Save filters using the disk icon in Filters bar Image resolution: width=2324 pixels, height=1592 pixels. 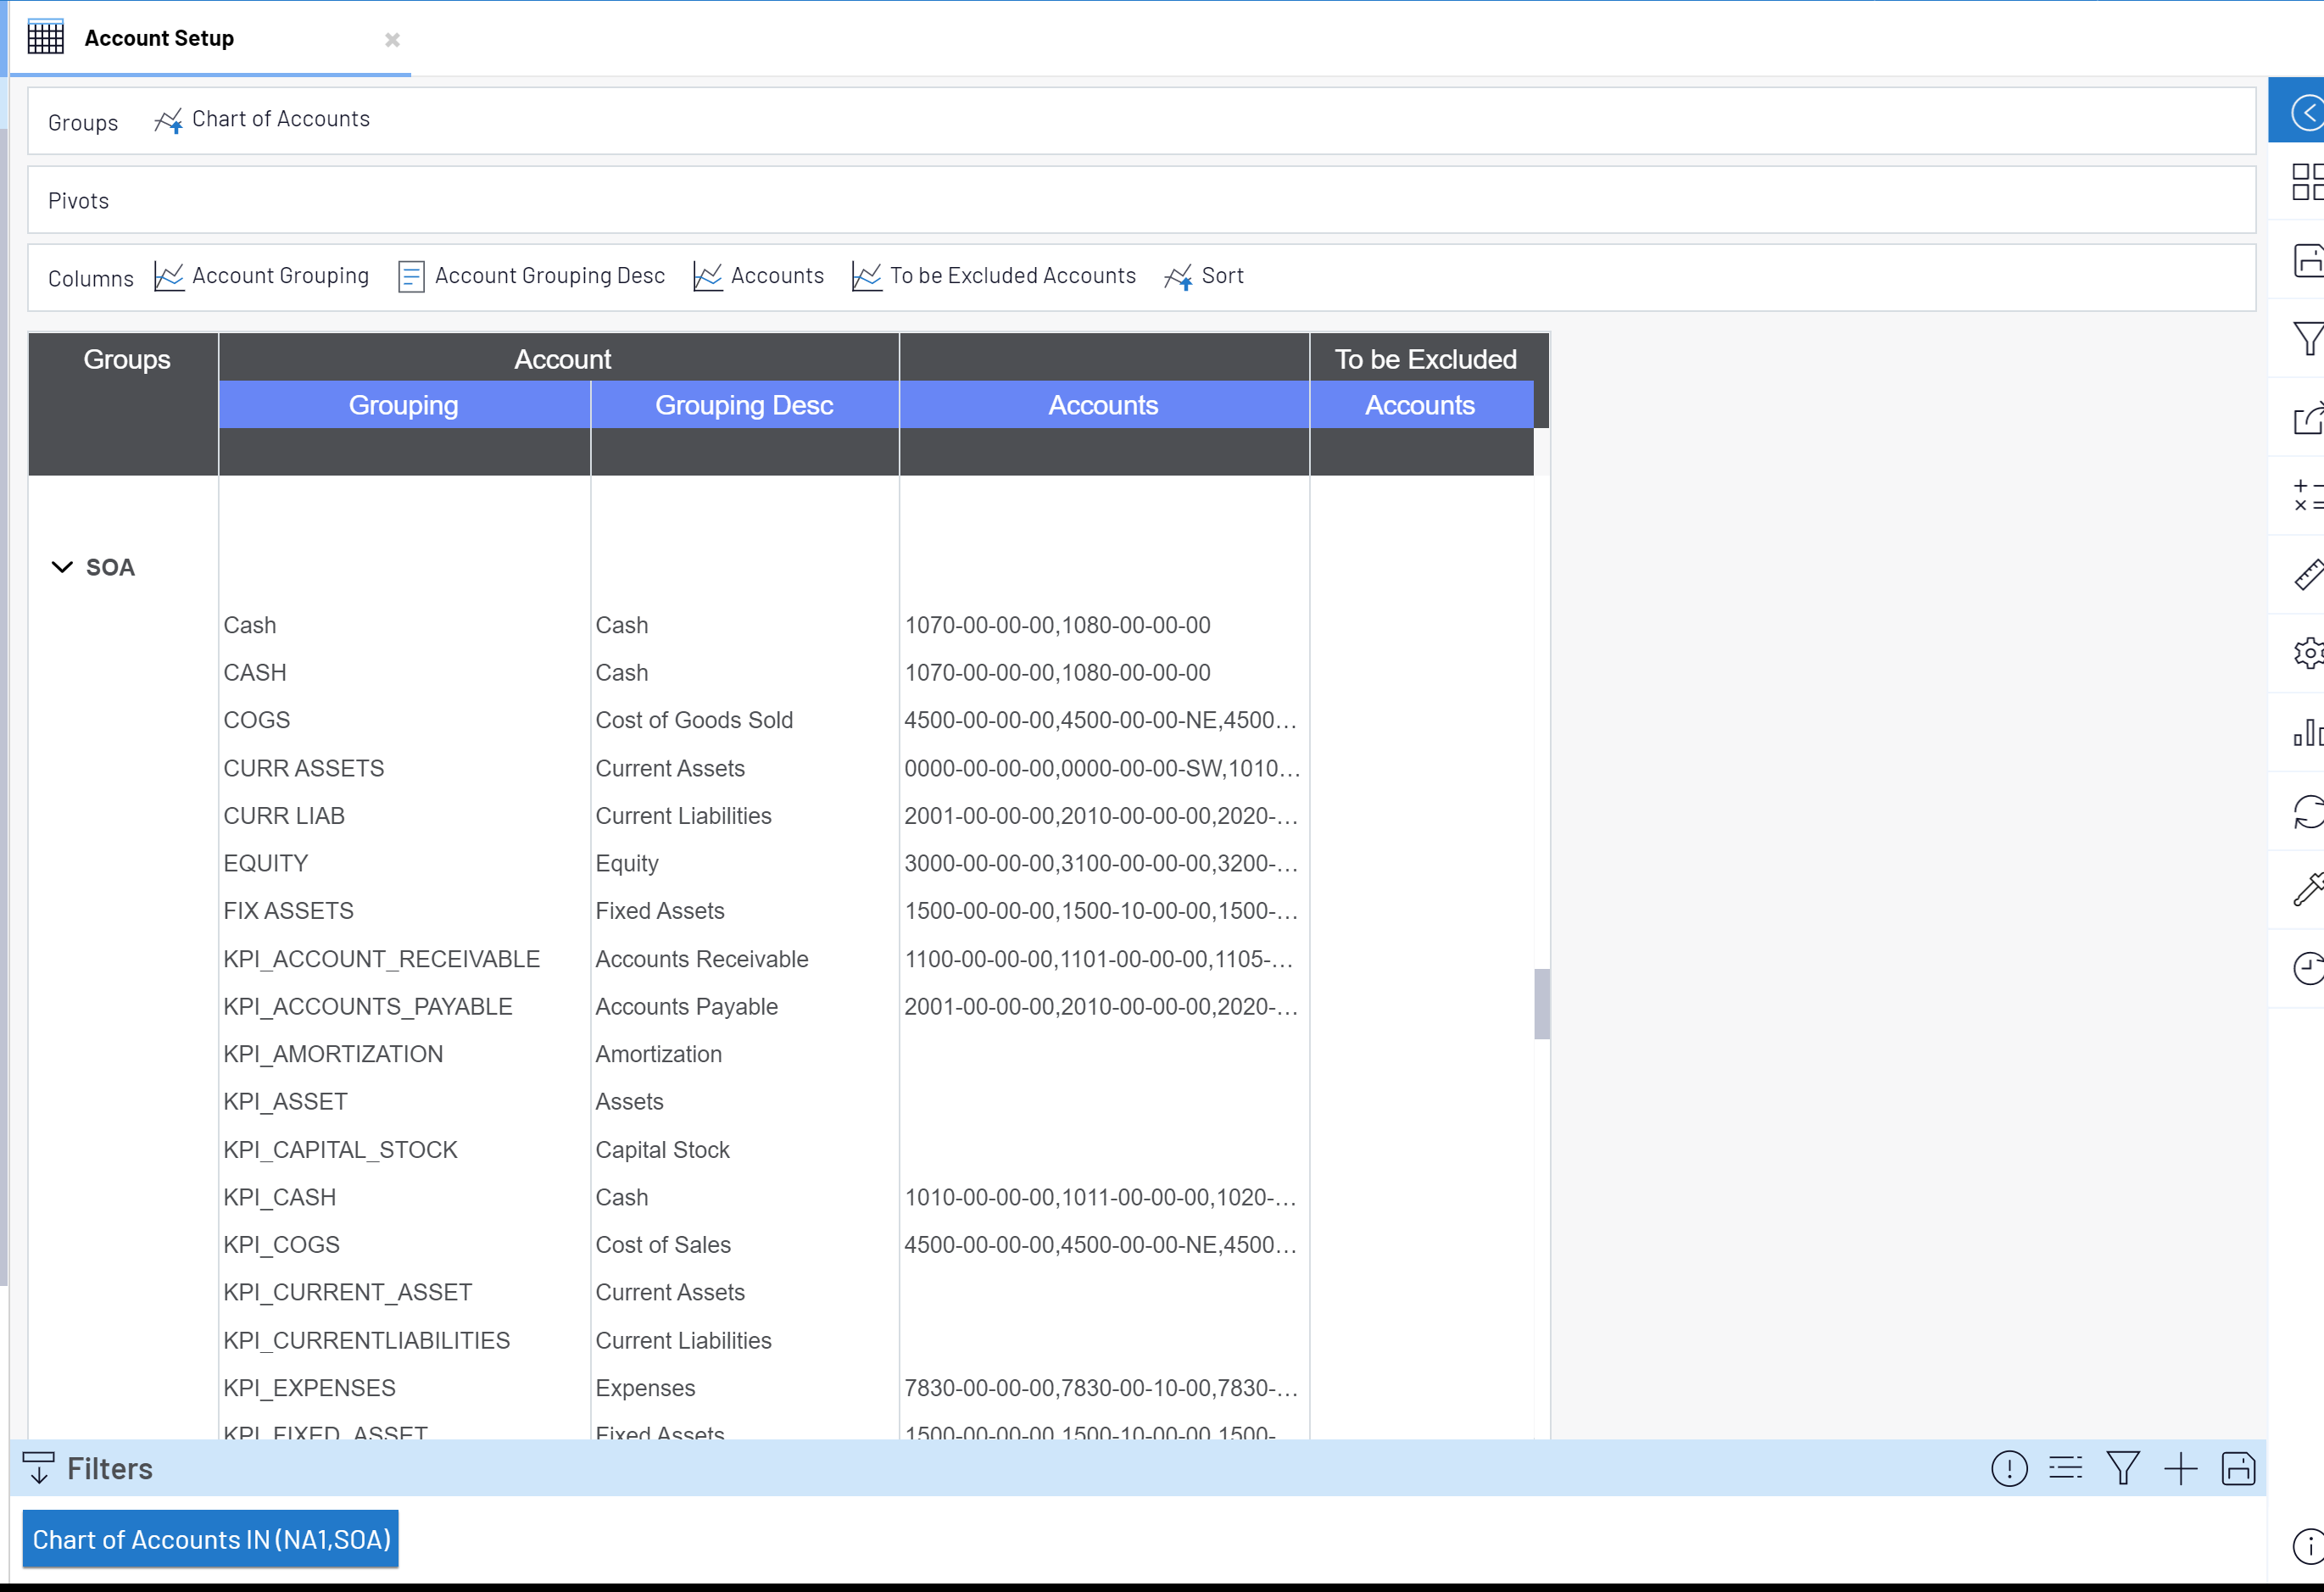[x=2240, y=1468]
